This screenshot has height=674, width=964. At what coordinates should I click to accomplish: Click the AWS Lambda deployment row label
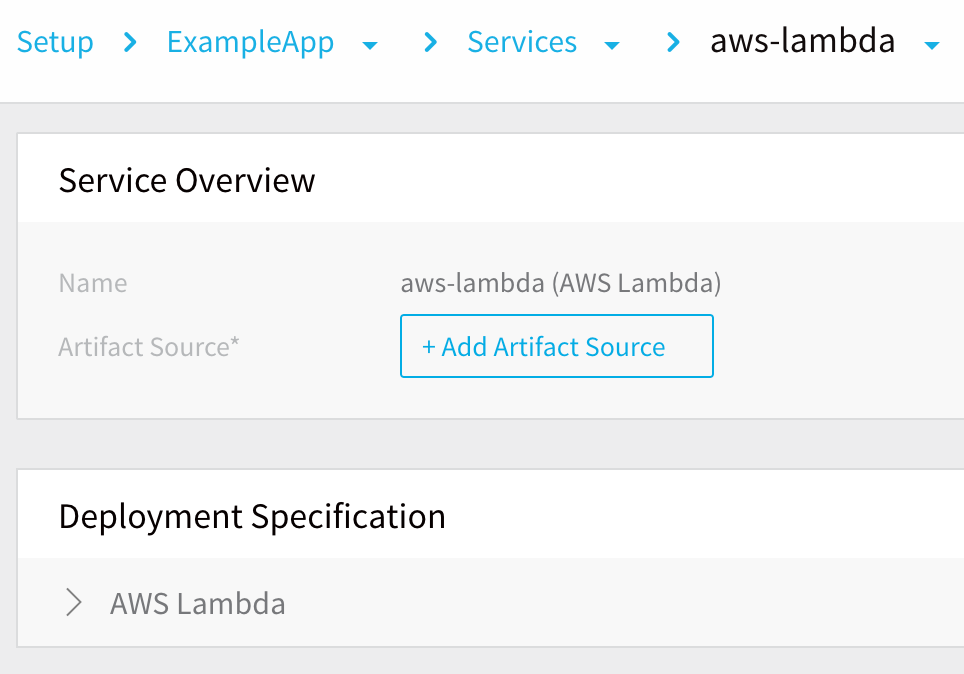tap(197, 604)
